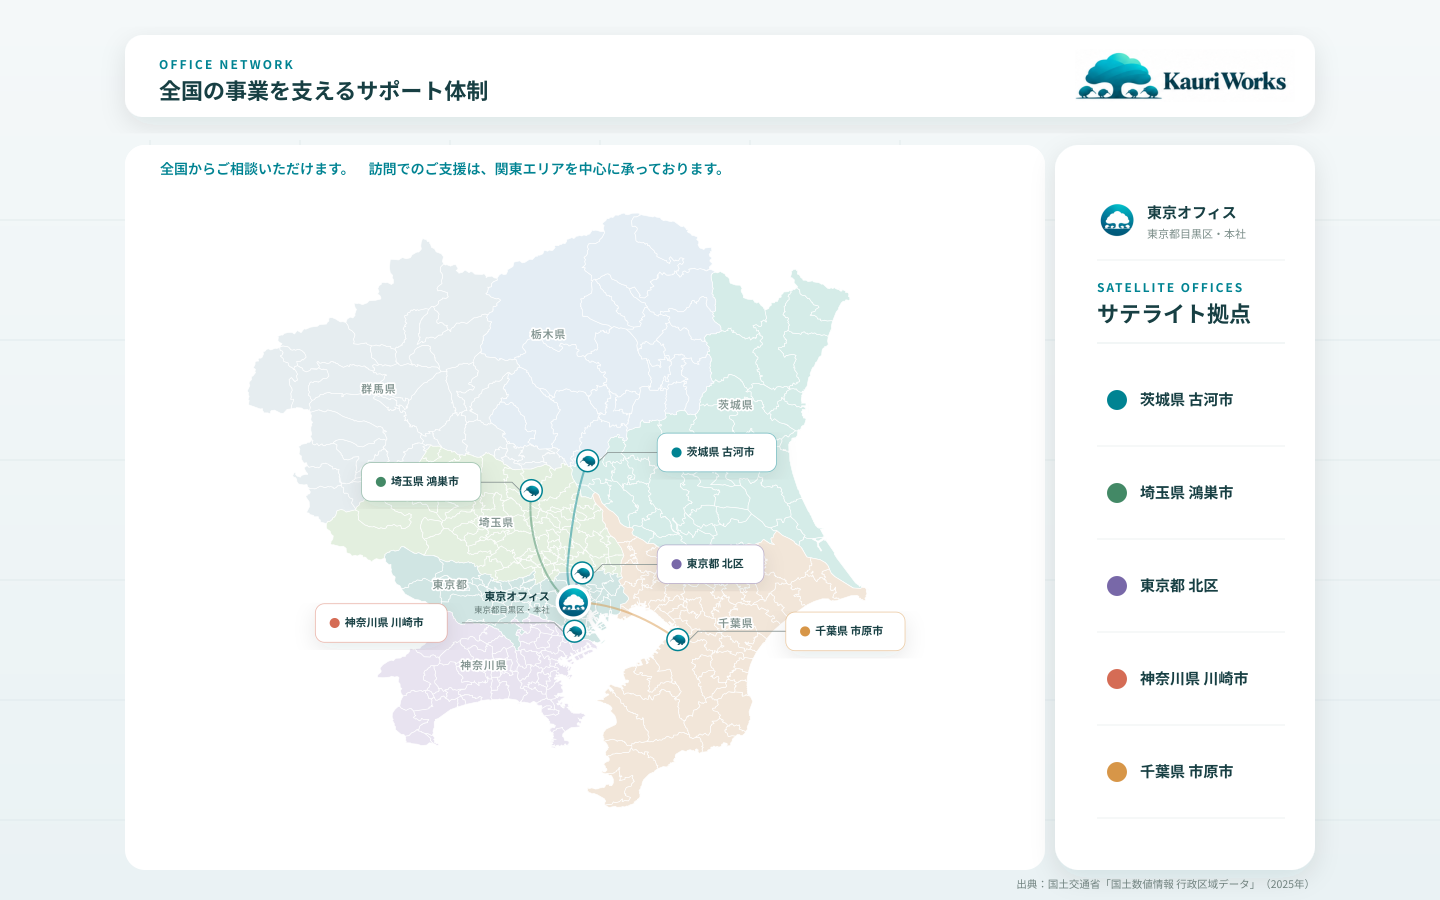Open the 千葉県 市原市 map callout

click(x=845, y=631)
